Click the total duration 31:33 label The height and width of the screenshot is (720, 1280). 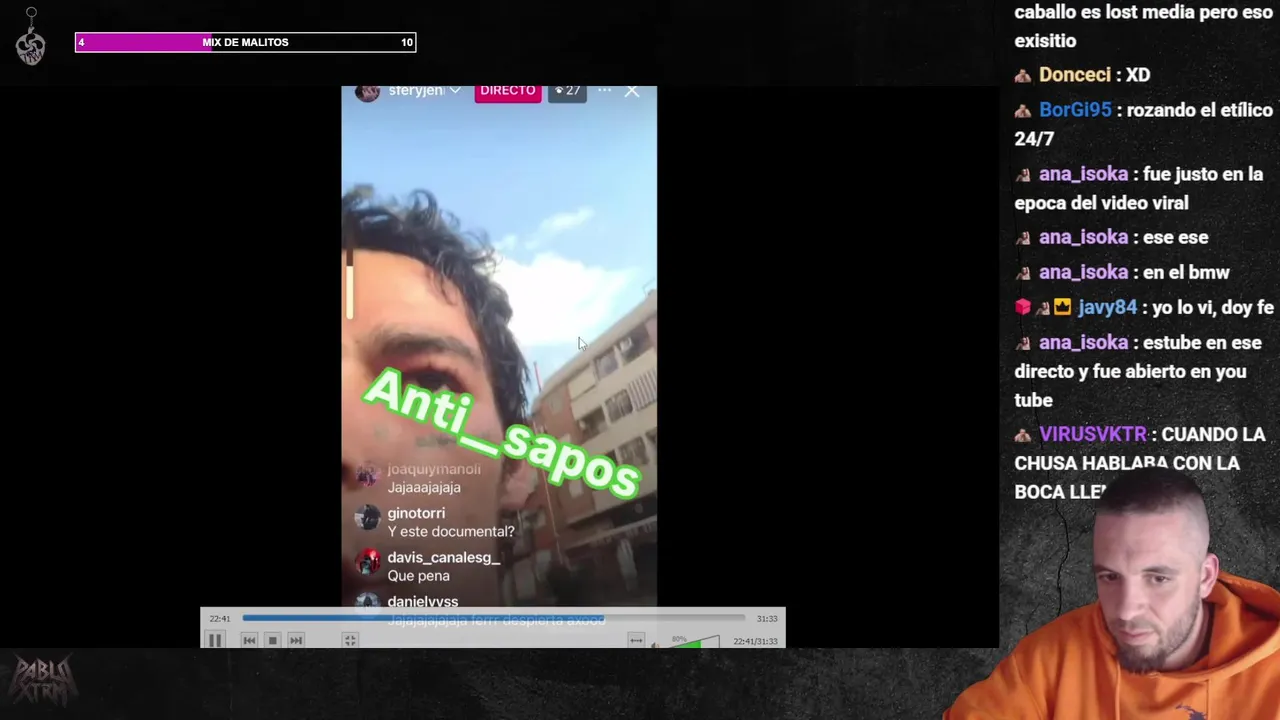tap(767, 618)
